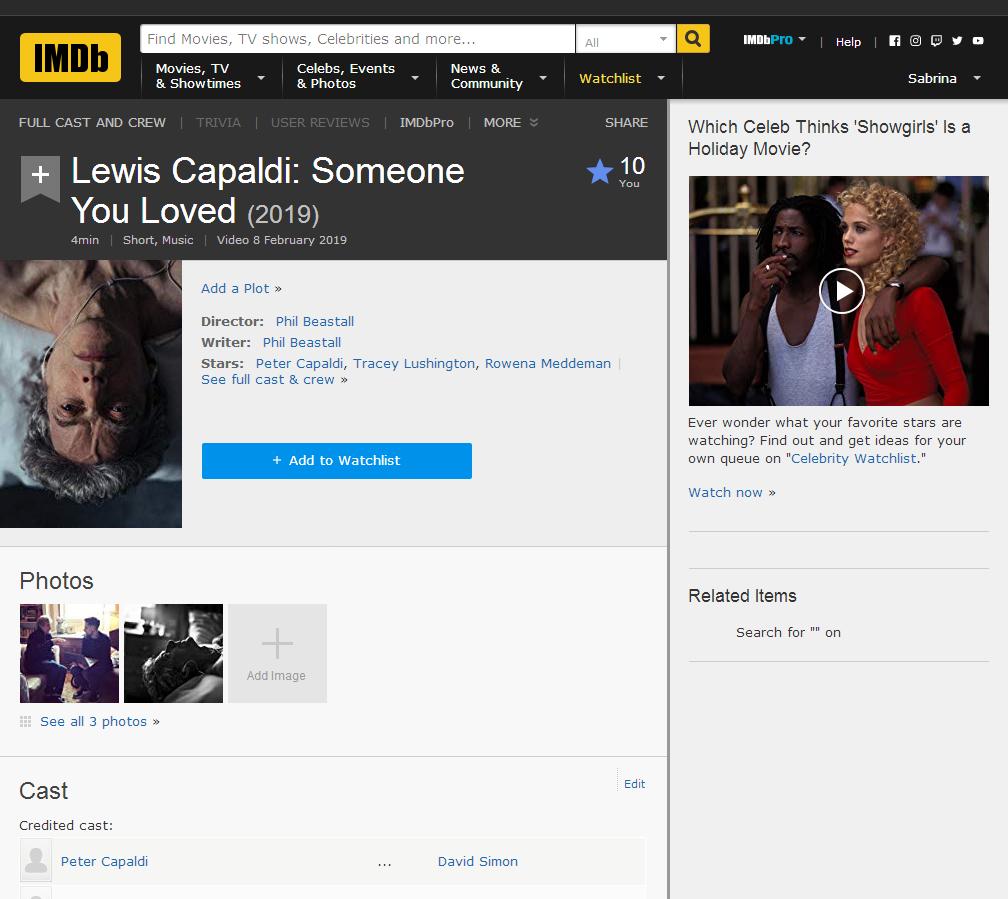This screenshot has width=1008, height=899.
Task: Click the Add to Watchlist button
Action: click(x=337, y=460)
